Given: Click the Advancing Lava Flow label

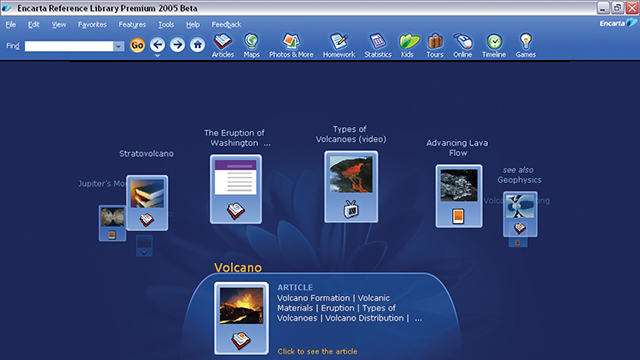Looking at the screenshot, I should click(457, 148).
